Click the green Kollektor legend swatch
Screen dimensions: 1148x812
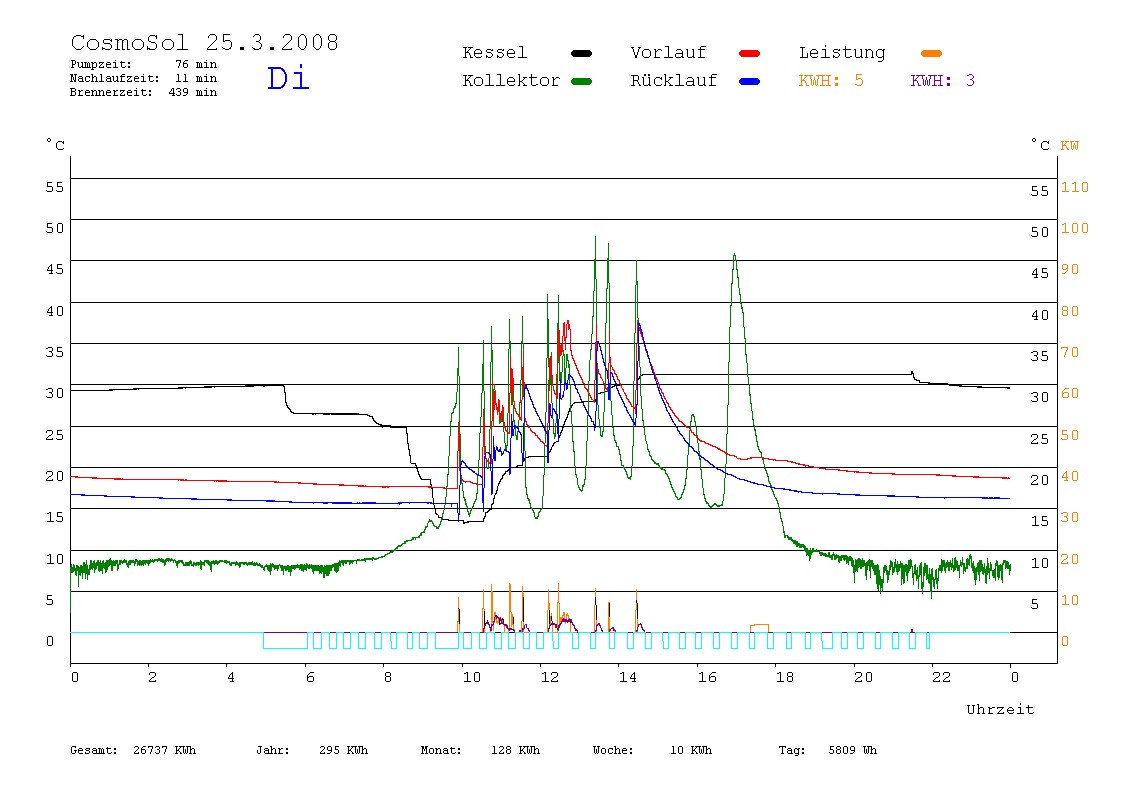pos(581,81)
